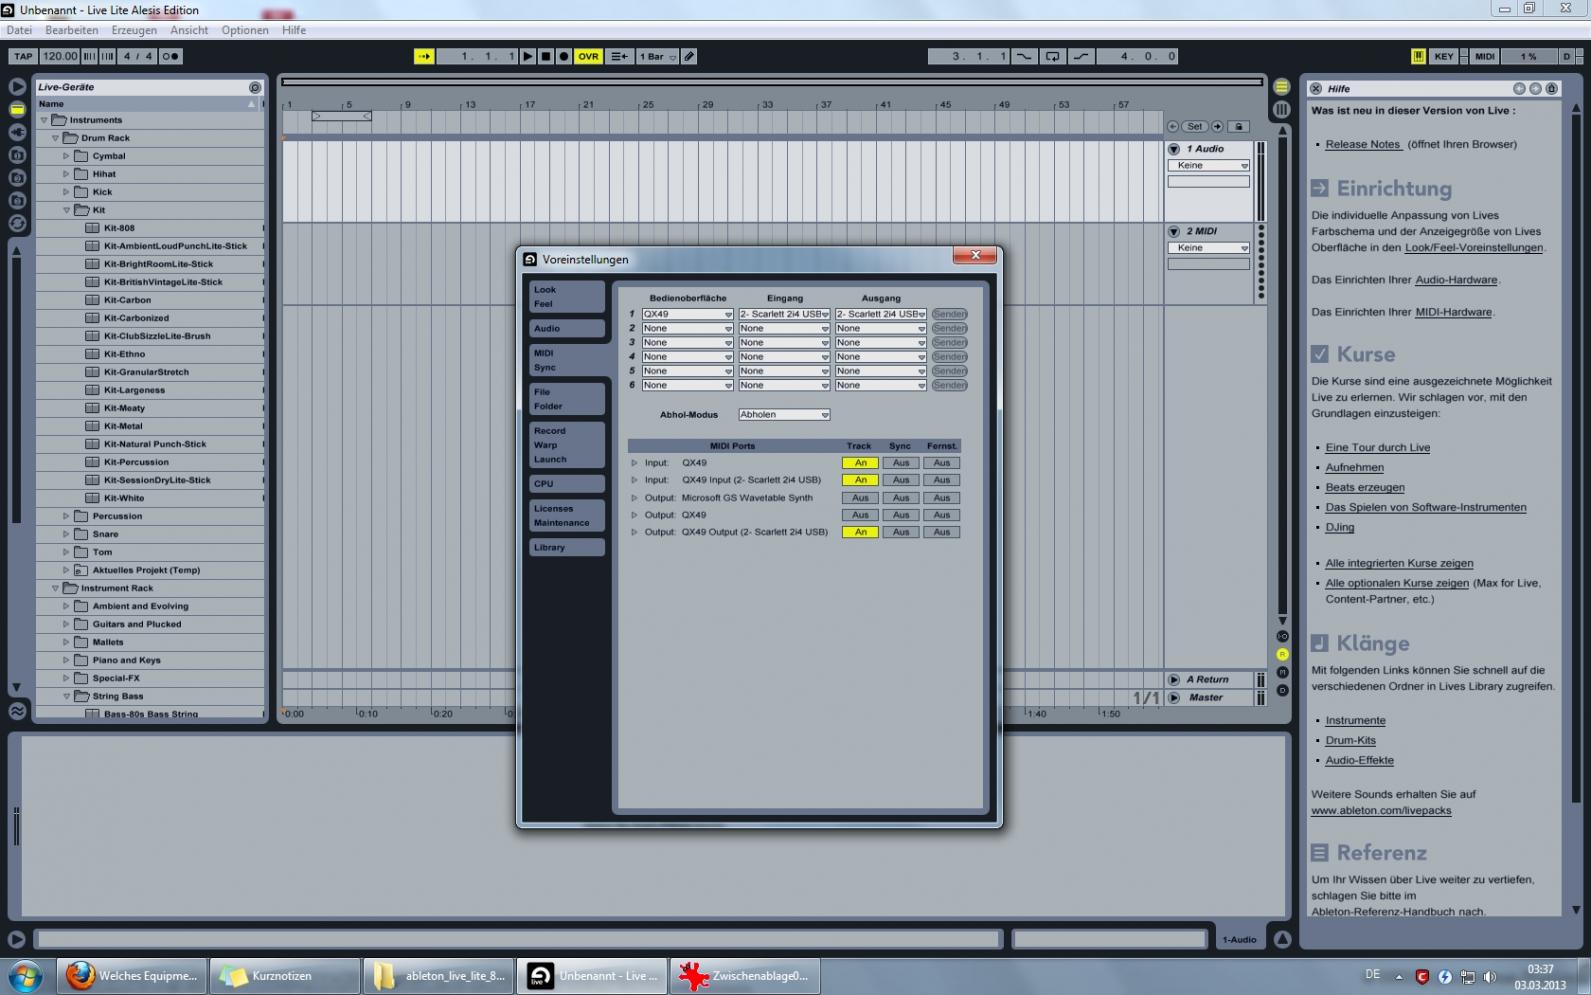The height and width of the screenshot is (995, 1591).
Task: Arm the global Record button
Action: [564, 56]
